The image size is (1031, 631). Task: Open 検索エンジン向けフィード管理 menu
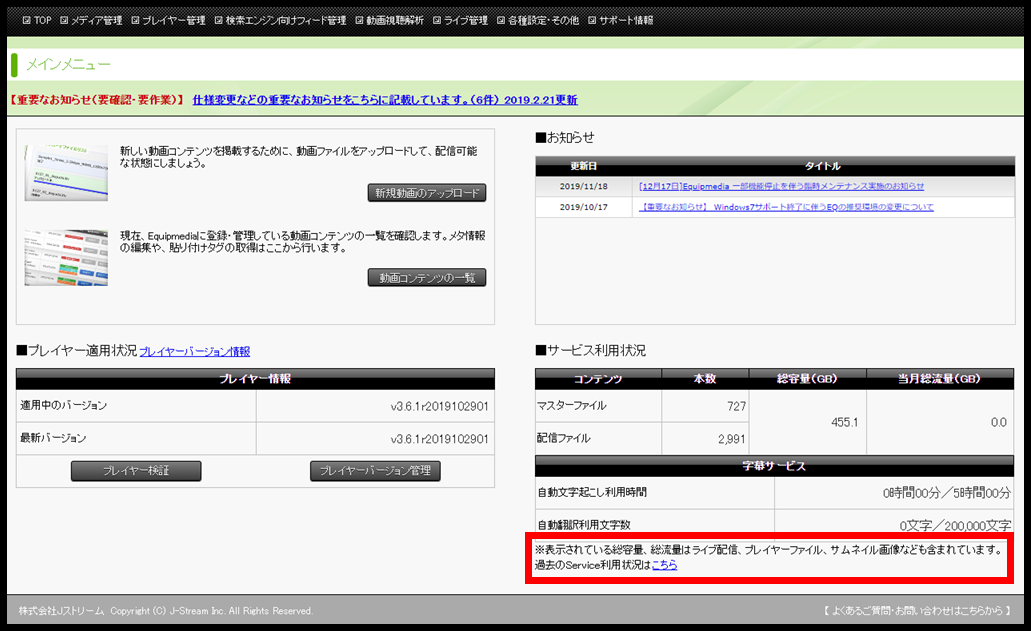tap(285, 20)
